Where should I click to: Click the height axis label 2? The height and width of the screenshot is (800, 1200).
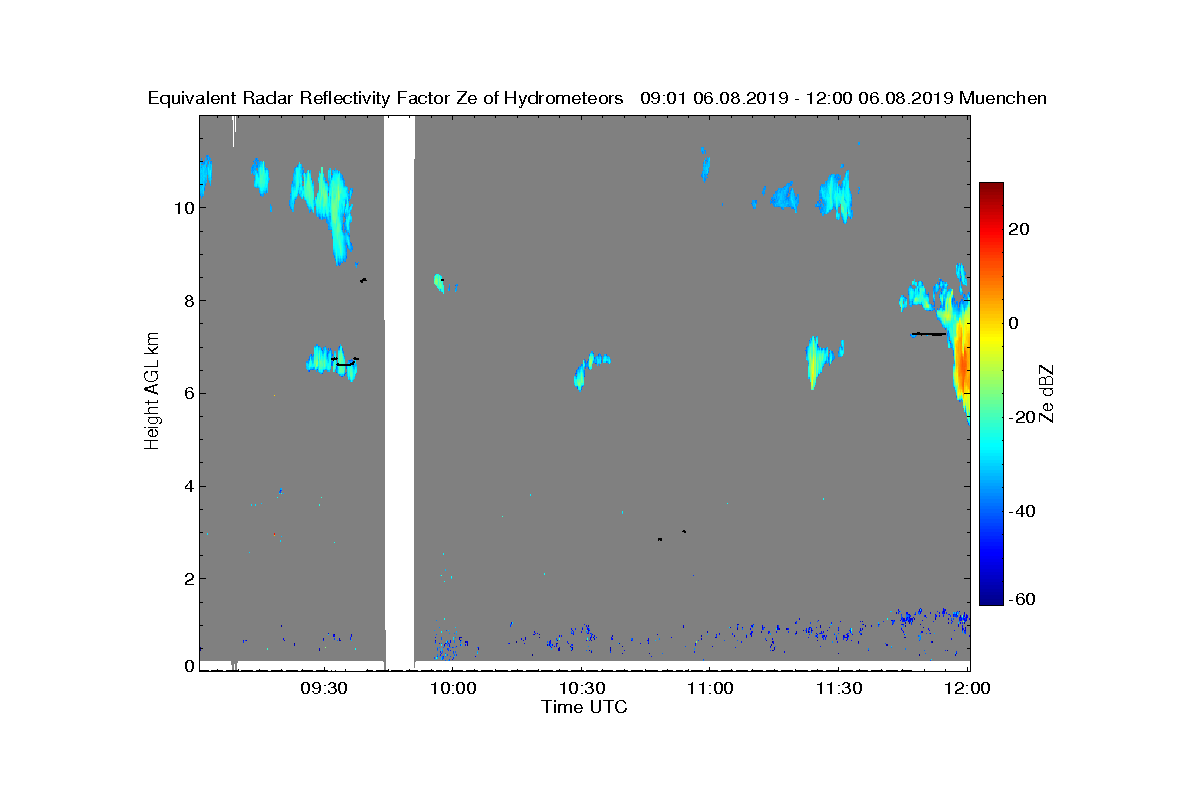coord(187,579)
